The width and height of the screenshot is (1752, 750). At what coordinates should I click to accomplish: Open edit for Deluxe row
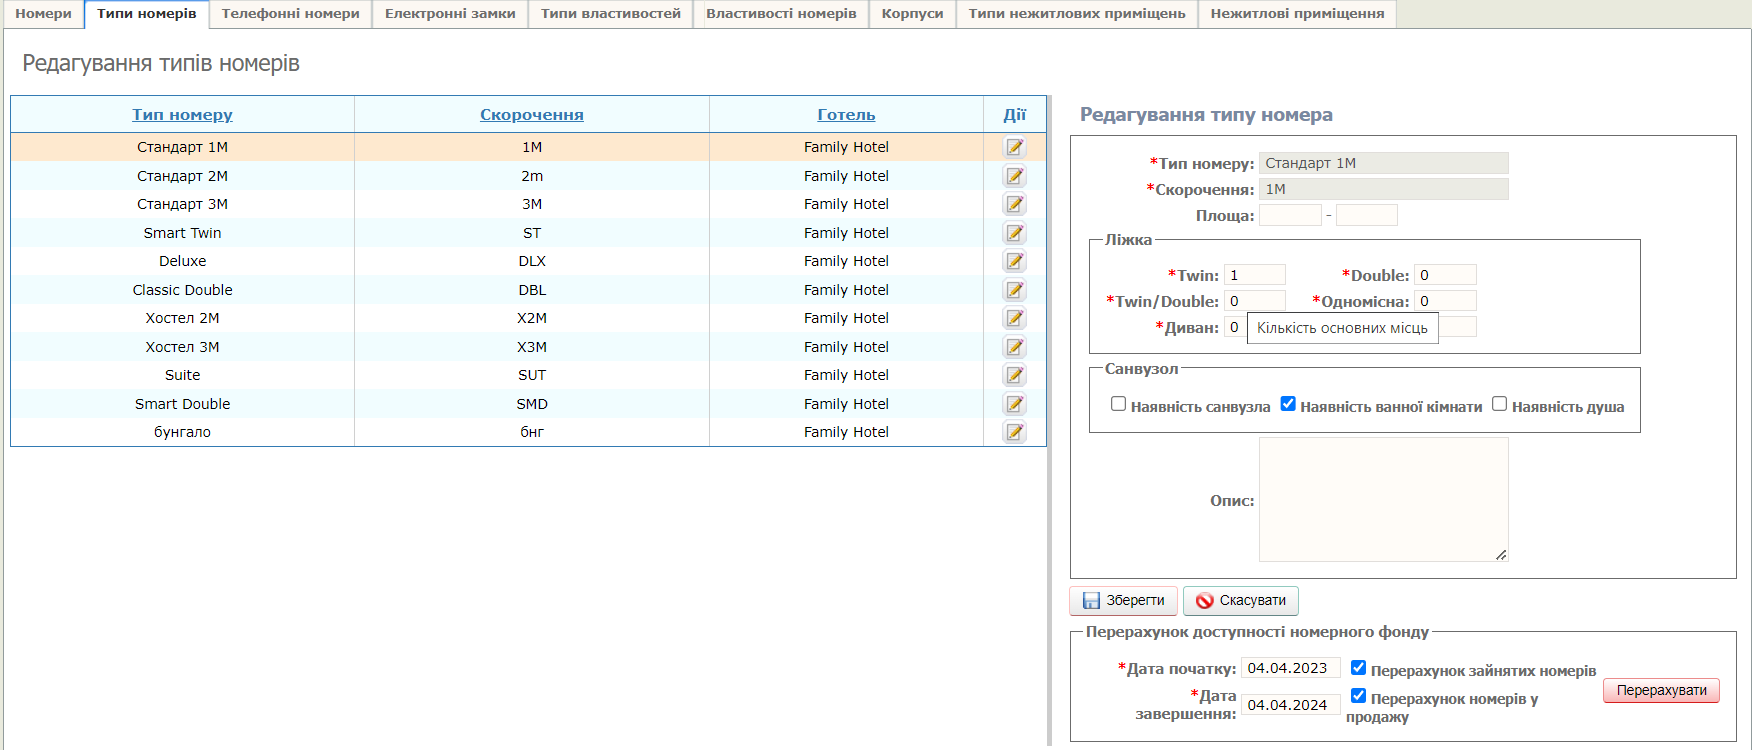[x=1014, y=261]
